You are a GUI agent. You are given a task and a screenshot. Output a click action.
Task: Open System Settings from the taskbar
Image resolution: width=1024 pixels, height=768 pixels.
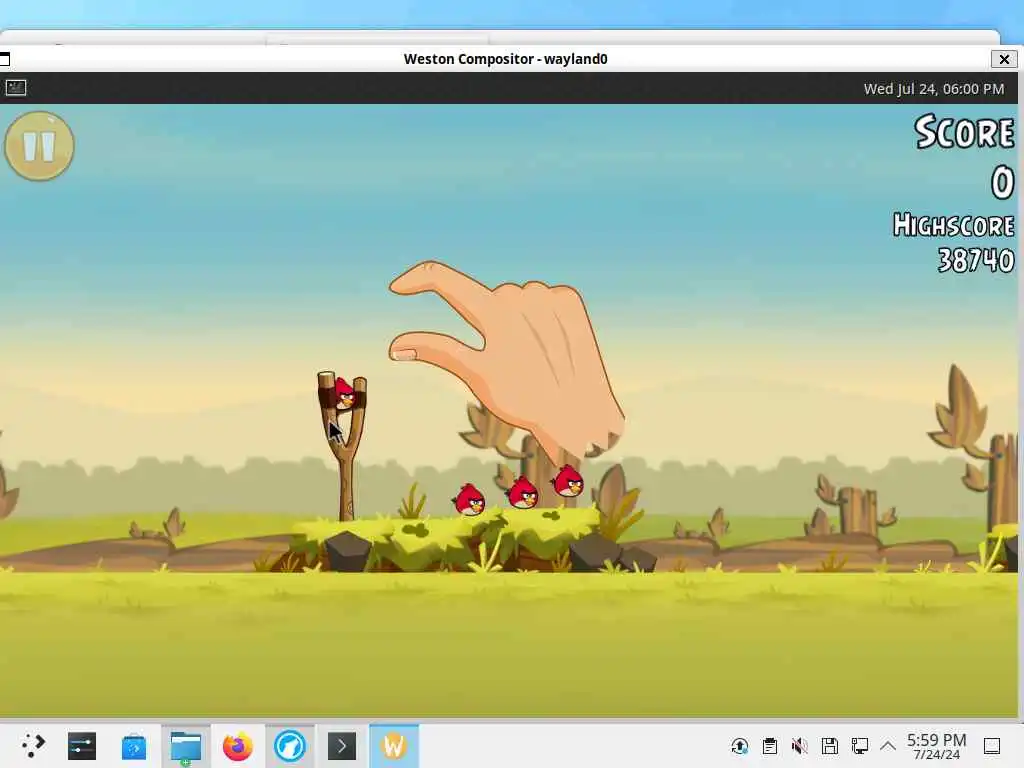pyautogui.click(x=82, y=746)
